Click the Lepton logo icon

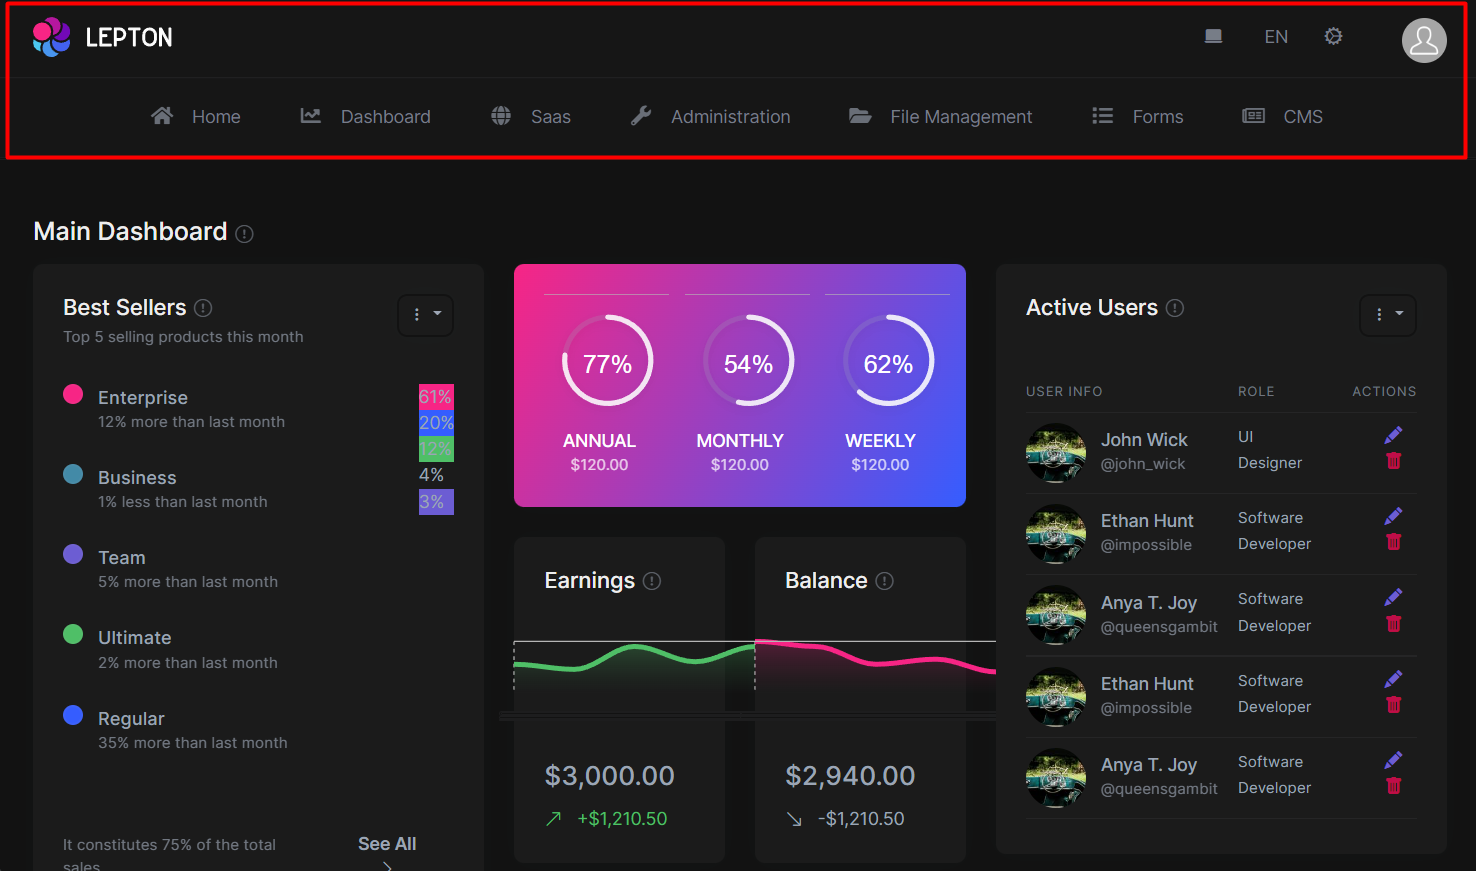click(x=51, y=38)
